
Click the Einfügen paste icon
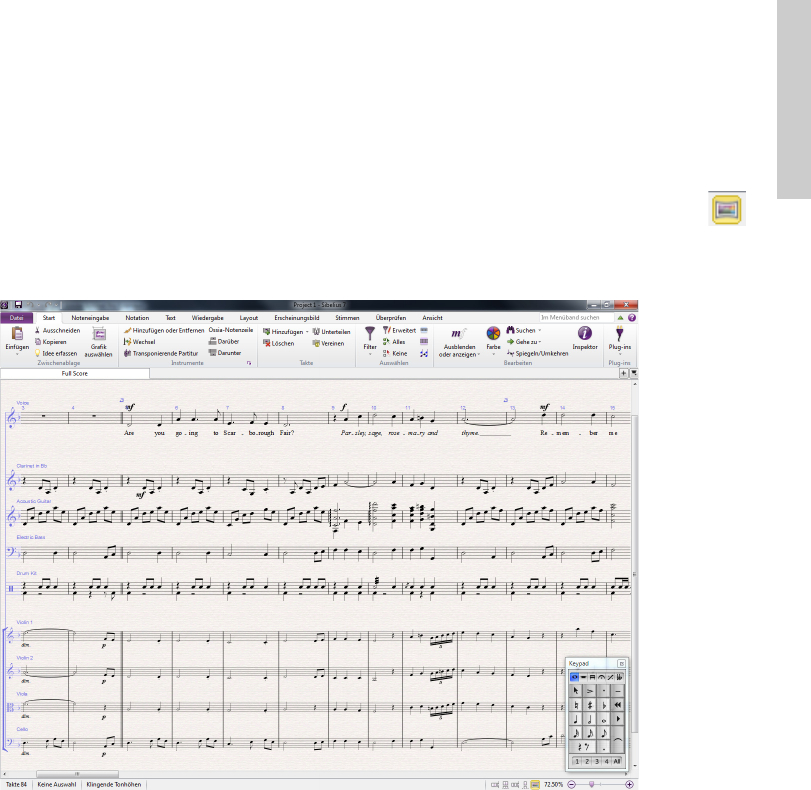pyautogui.click(x=17, y=334)
